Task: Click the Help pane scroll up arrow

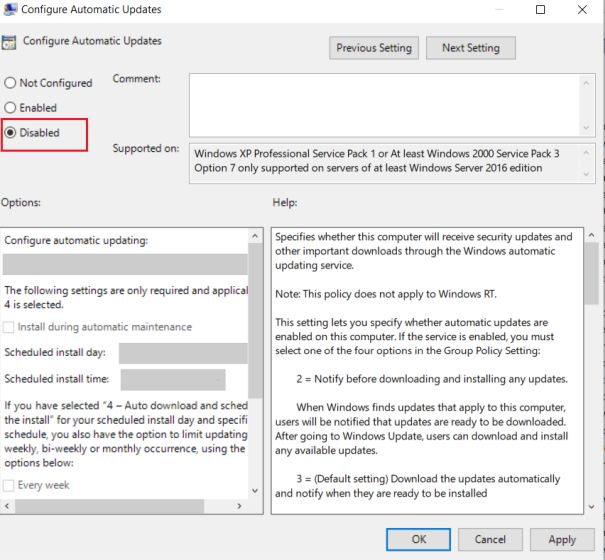Action: click(x=591, y=235)
